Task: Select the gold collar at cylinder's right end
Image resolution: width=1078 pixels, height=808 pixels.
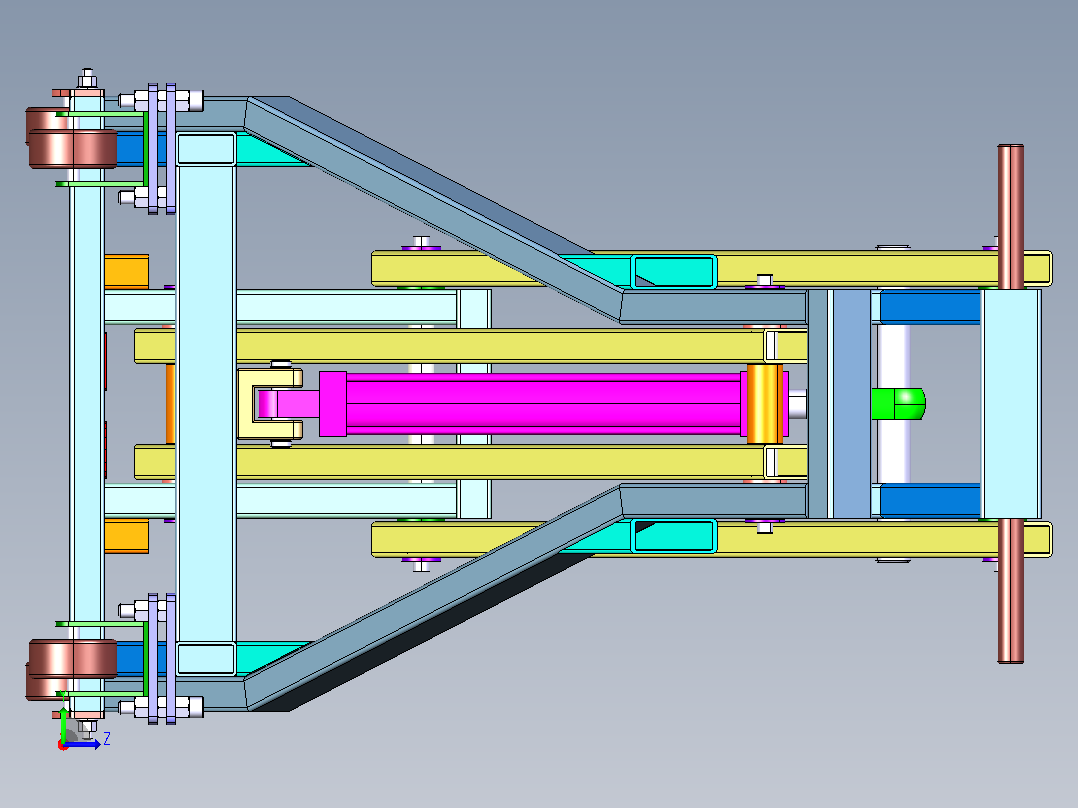Action: click(x=764, y=404)
